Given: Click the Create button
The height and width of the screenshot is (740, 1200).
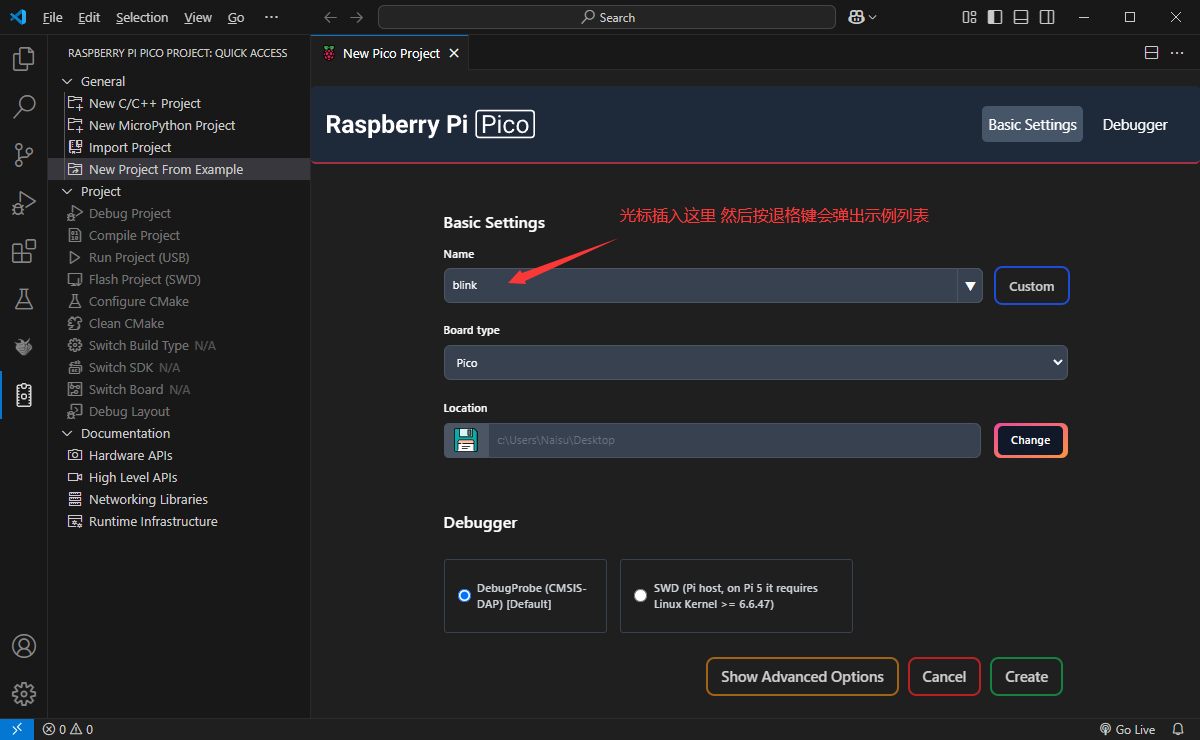Looking at the screenshot, I should coord(1026,677).
